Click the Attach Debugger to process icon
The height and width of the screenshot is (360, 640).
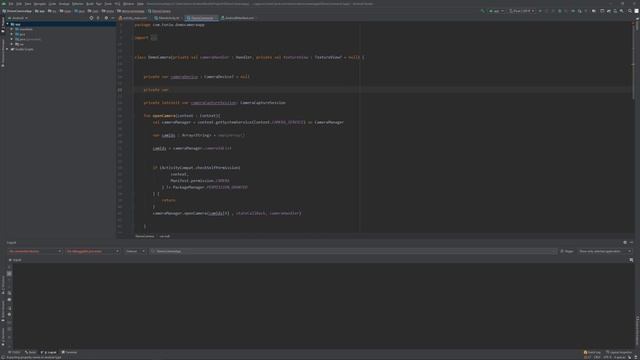(x=580, y=11)
